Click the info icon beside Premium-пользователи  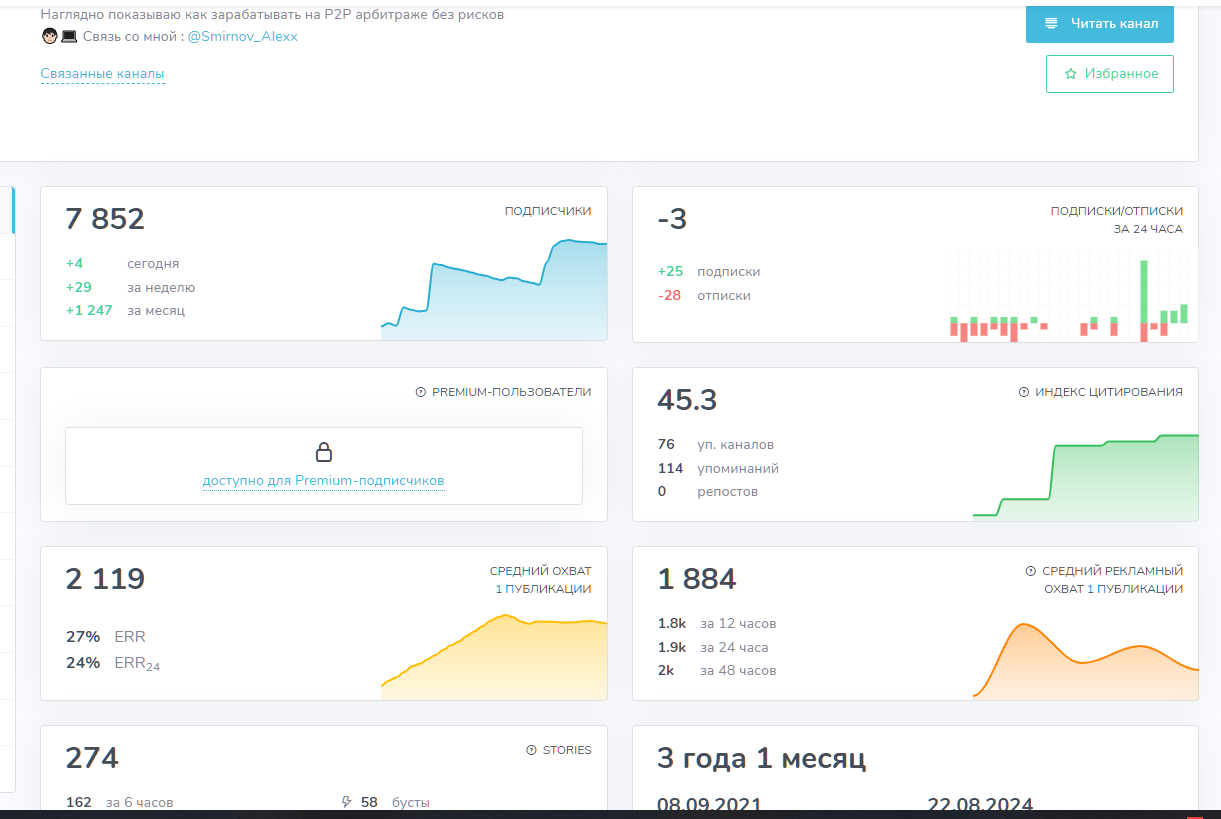point(421,392)
